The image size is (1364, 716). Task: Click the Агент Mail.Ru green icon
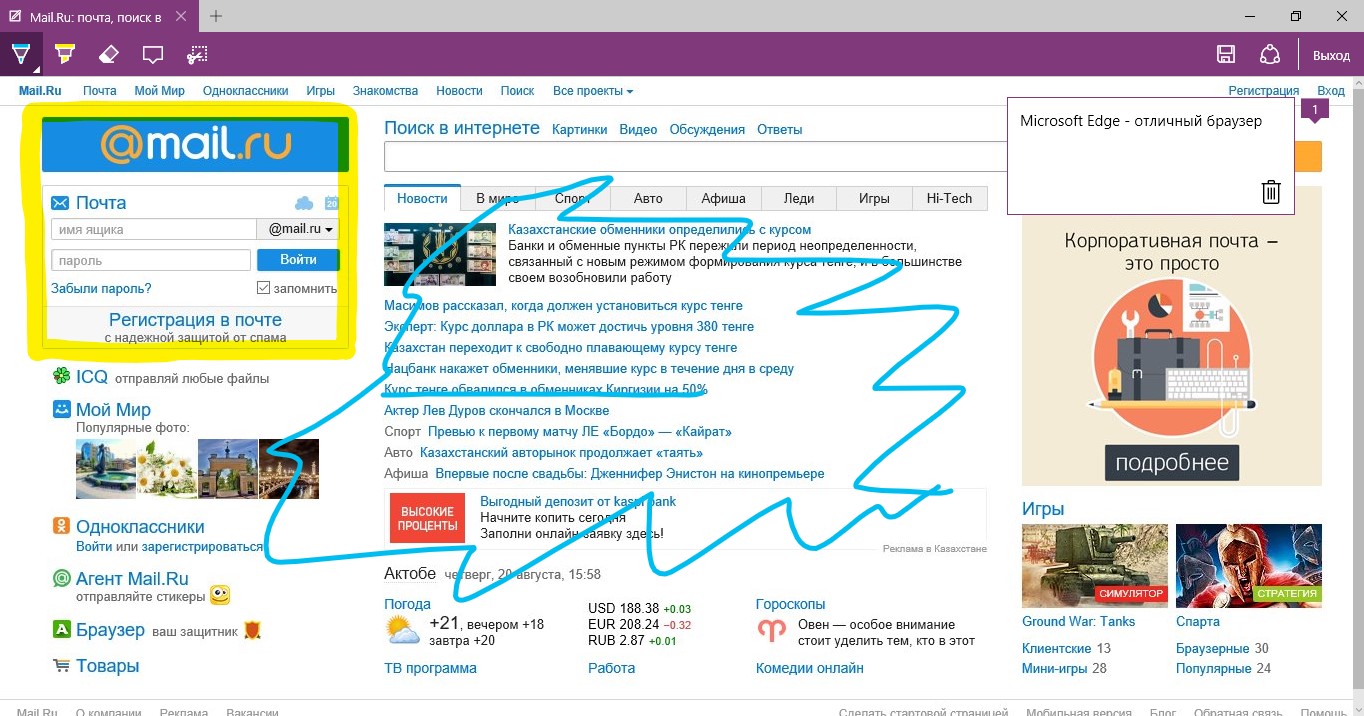click(61, 578)
